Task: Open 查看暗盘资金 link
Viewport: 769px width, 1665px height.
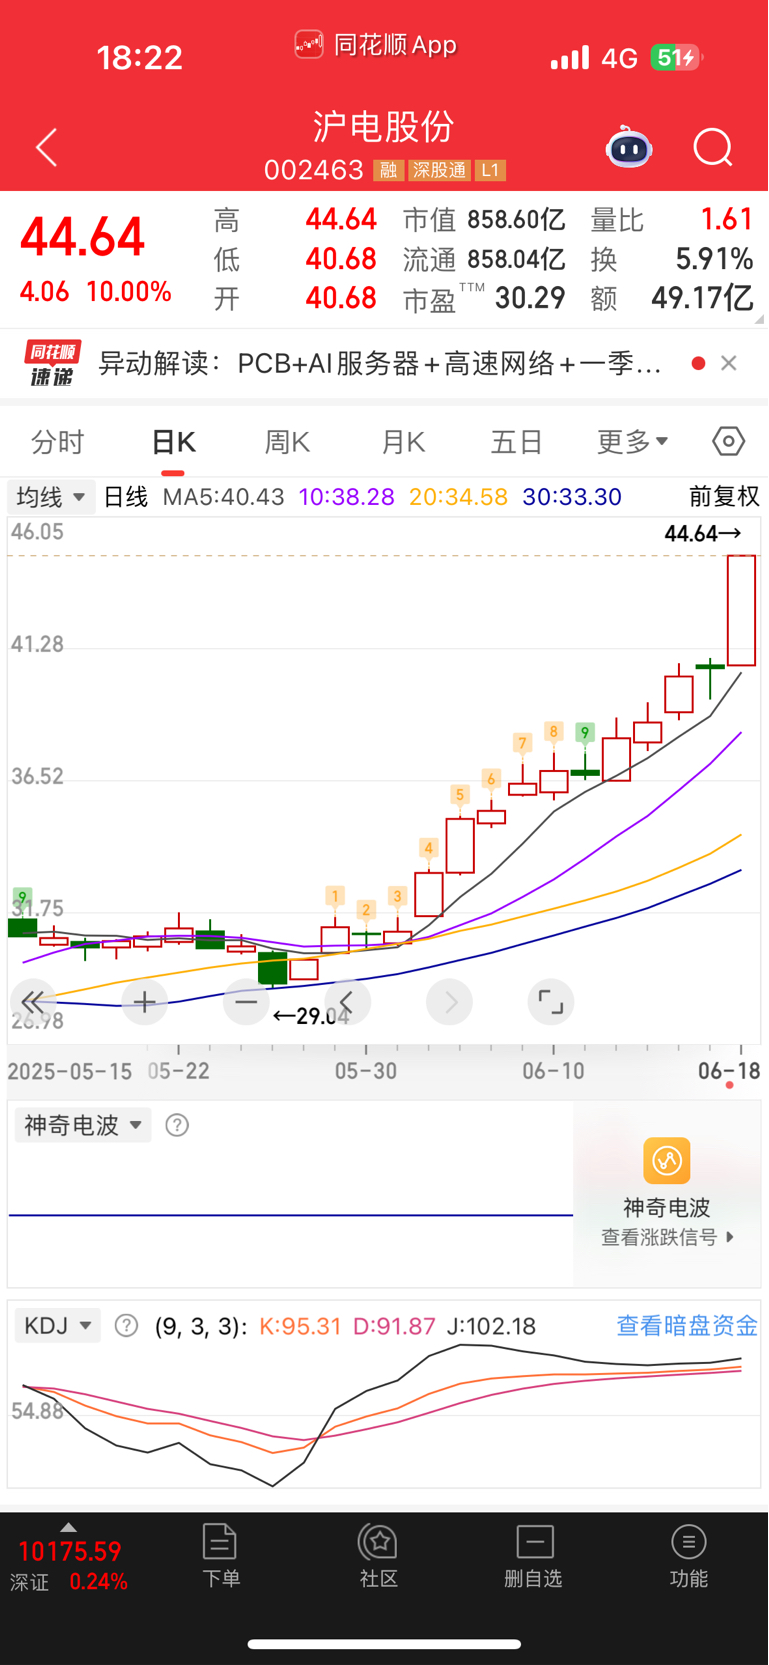Action: 687,1326
